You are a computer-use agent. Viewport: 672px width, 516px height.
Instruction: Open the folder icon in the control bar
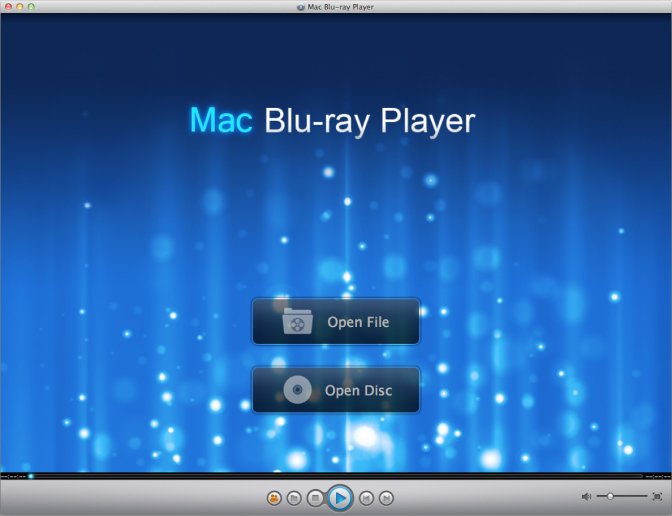(x=294, y=498)
